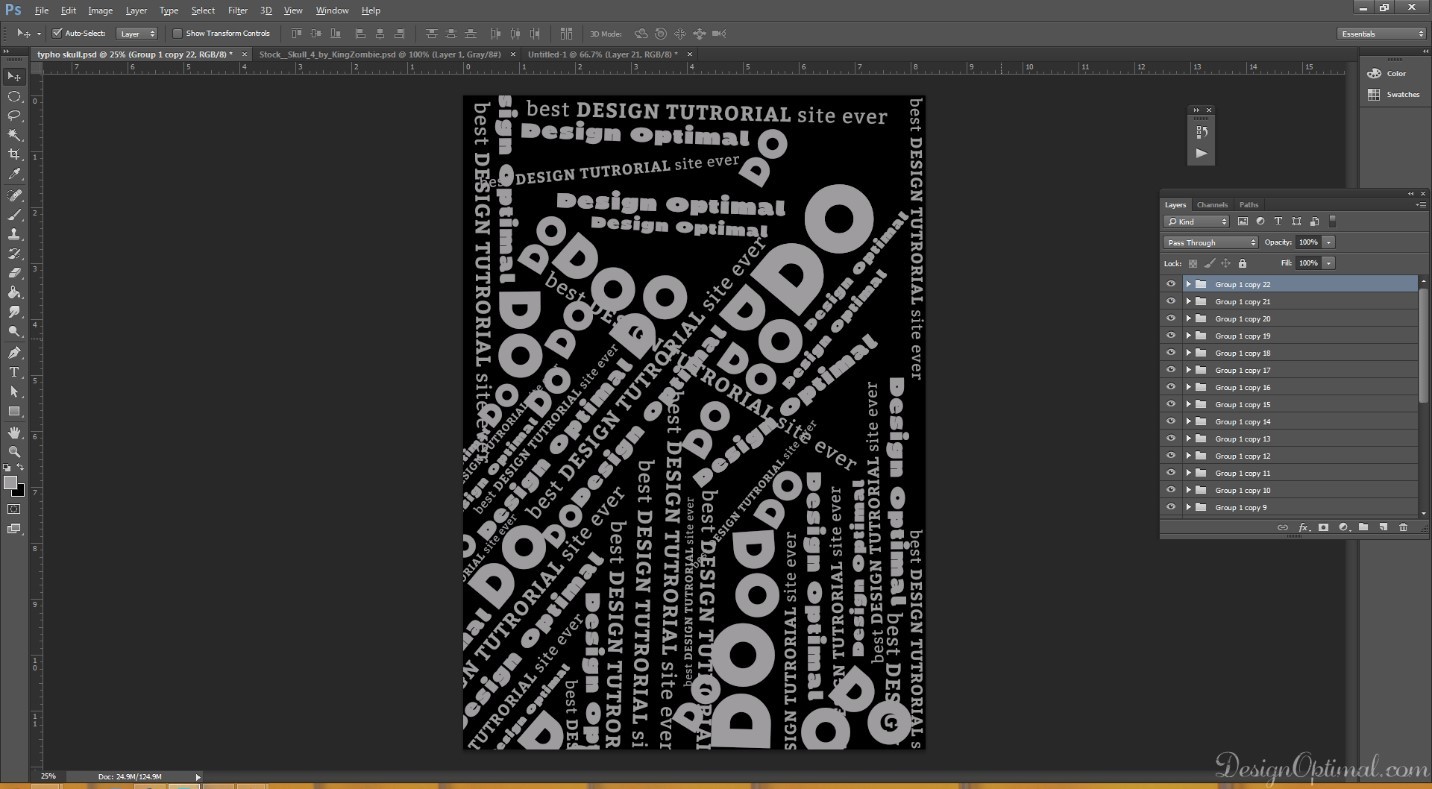Hide Group 1 copy 10 layer
The width and height of the screenshot is (1432, 789).
pos(1171,490)
